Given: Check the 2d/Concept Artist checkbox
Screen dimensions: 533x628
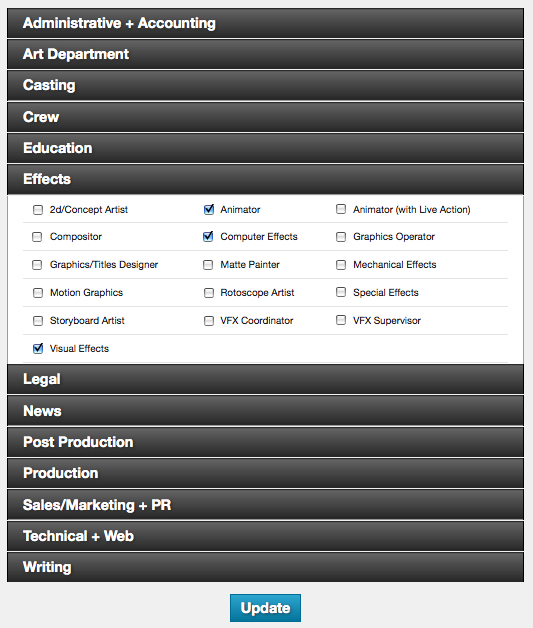Looking at the screenshot, I should click(38, 210).
